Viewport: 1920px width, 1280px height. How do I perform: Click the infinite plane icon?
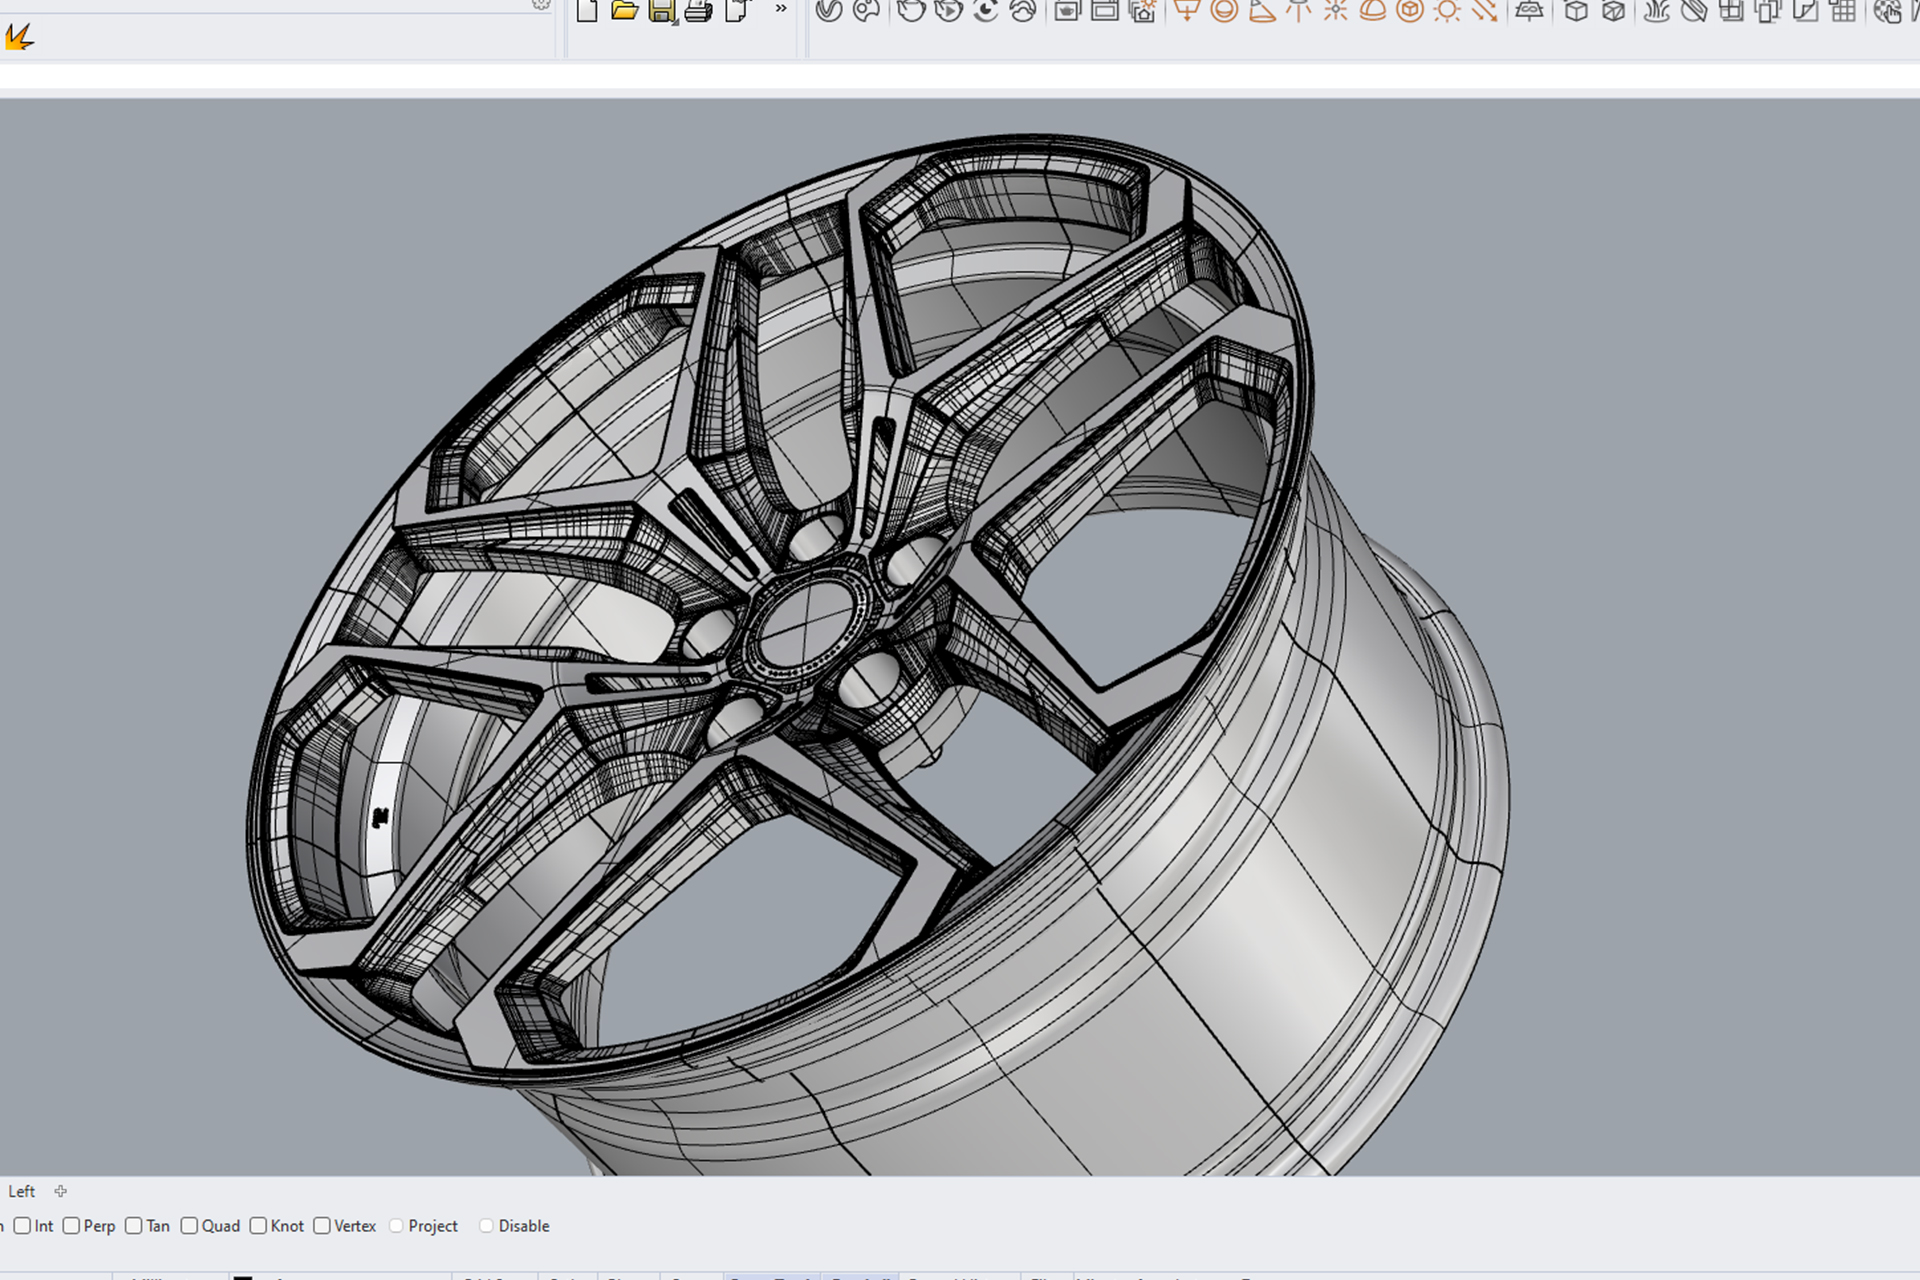pos(1529,10)
